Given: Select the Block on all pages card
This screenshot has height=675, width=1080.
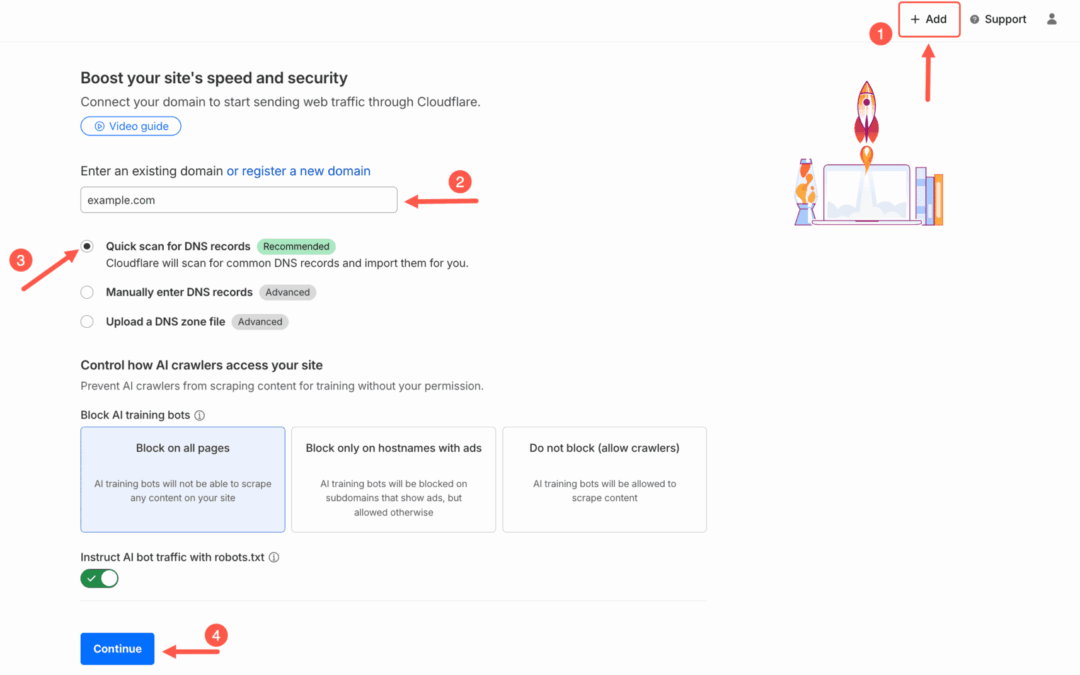Looking at the screenshot, I should (x=182, y=479).
